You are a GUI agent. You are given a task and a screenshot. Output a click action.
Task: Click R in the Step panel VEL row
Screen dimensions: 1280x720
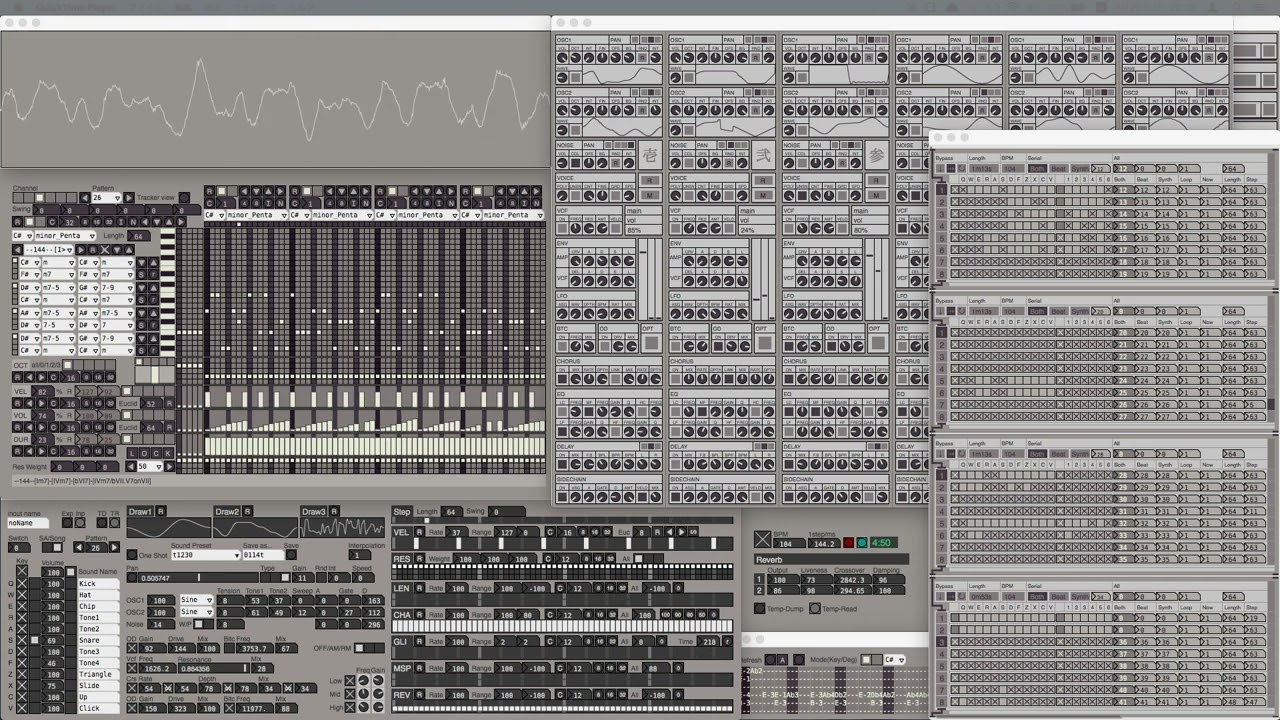420,533
